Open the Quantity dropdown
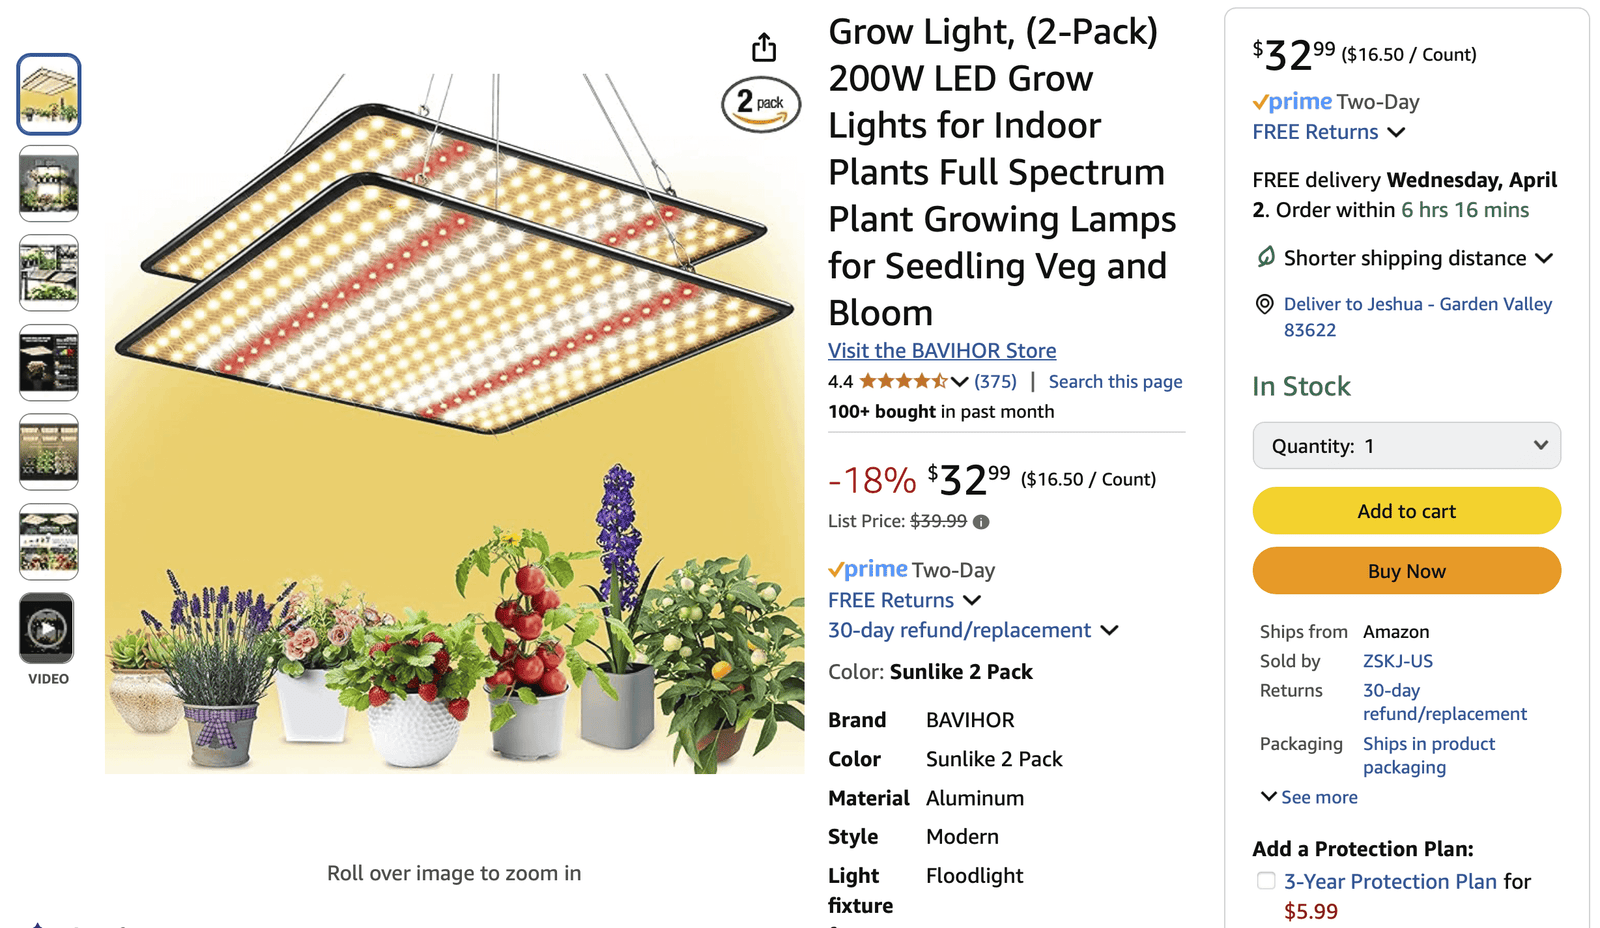This screenshot has height=928, width=1600. click(x=1406, y=446)
